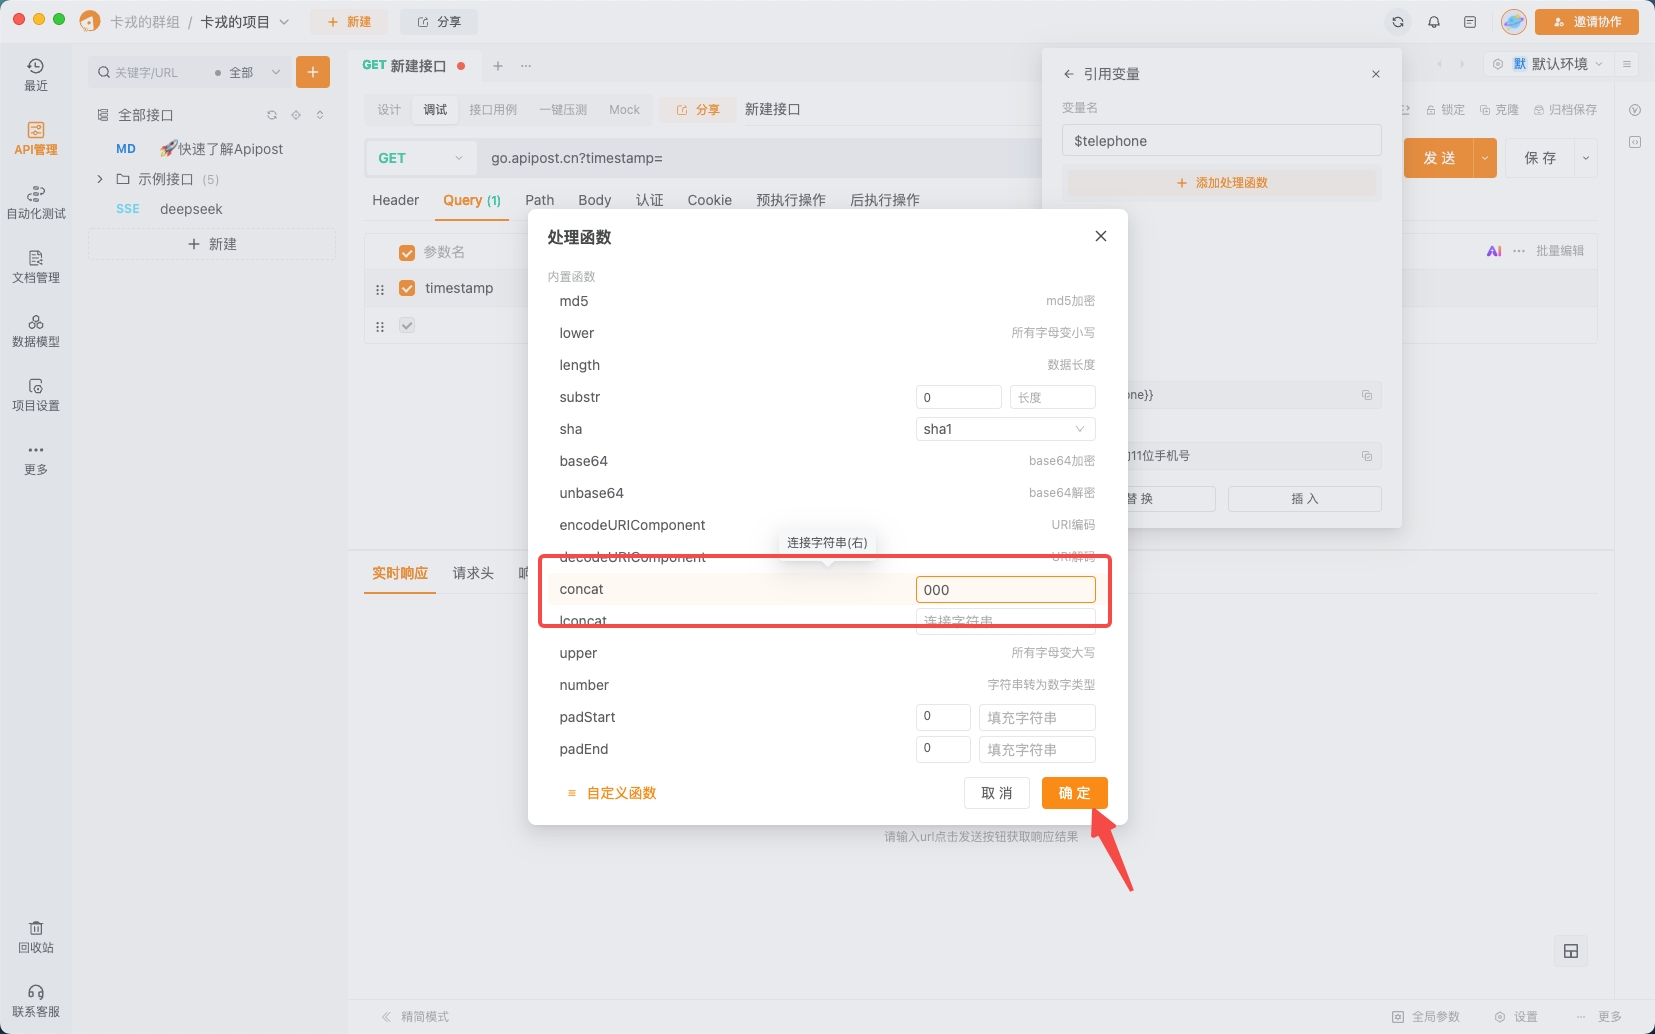The width and height of the screenshot is (1655, 1034).
Task: Select the number function row
Action: [827, 685]
